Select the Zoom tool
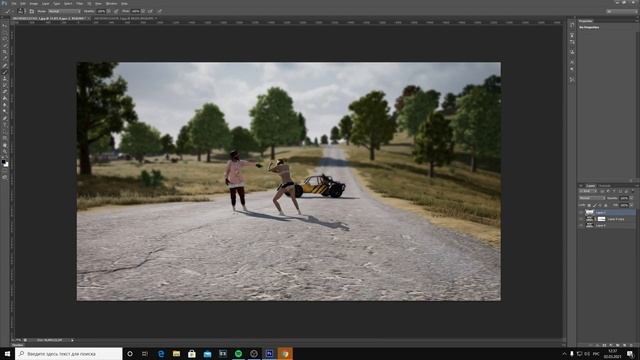The height and width of the screenshot is (360, 640). 5,151
